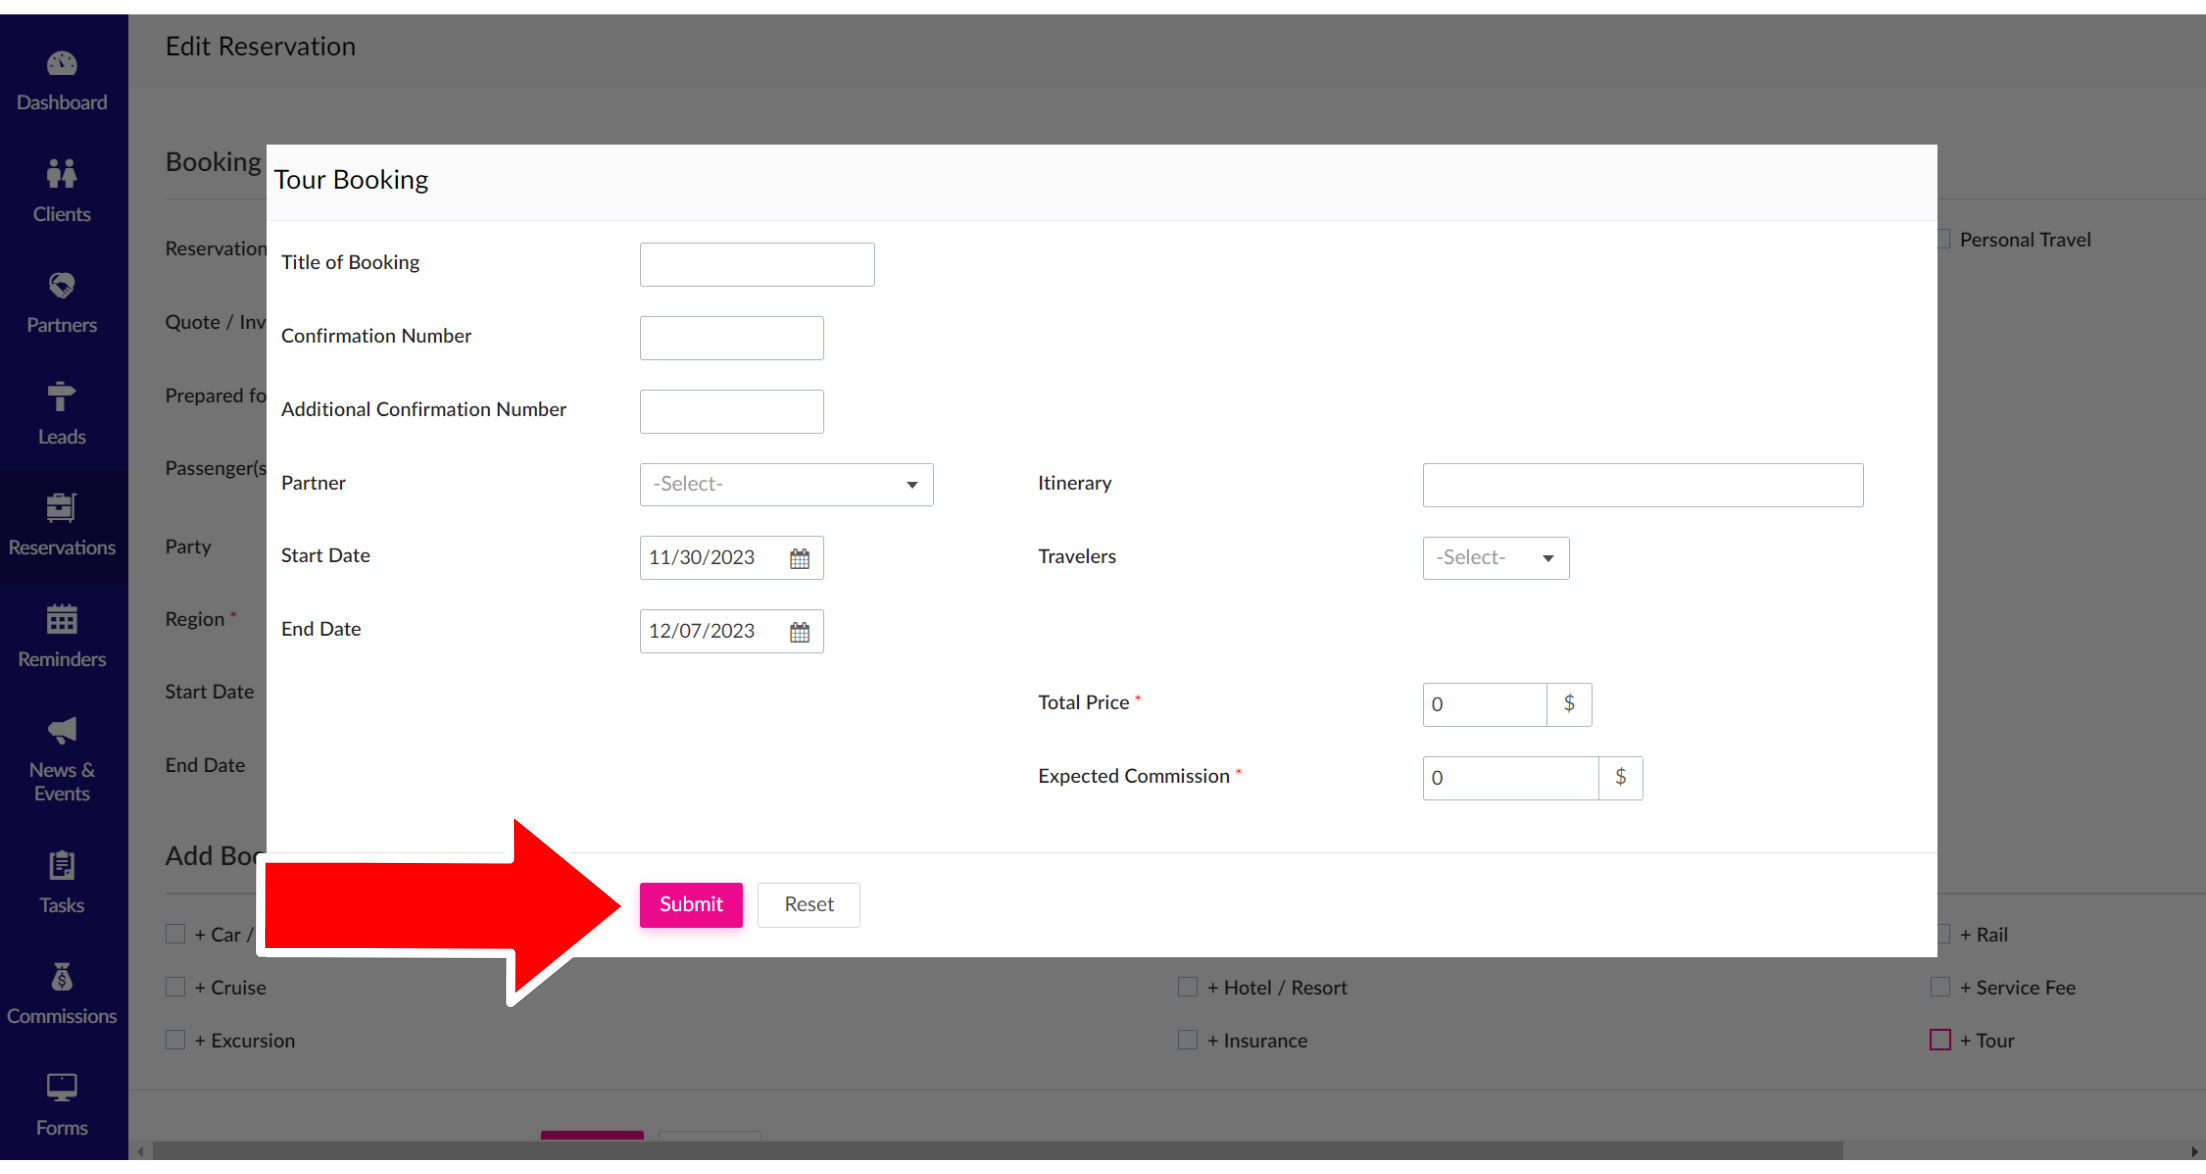Open the Reminders calendar icon in sidebar
The width and height of the screenshot is (2206, 1174).
point(61,620)
